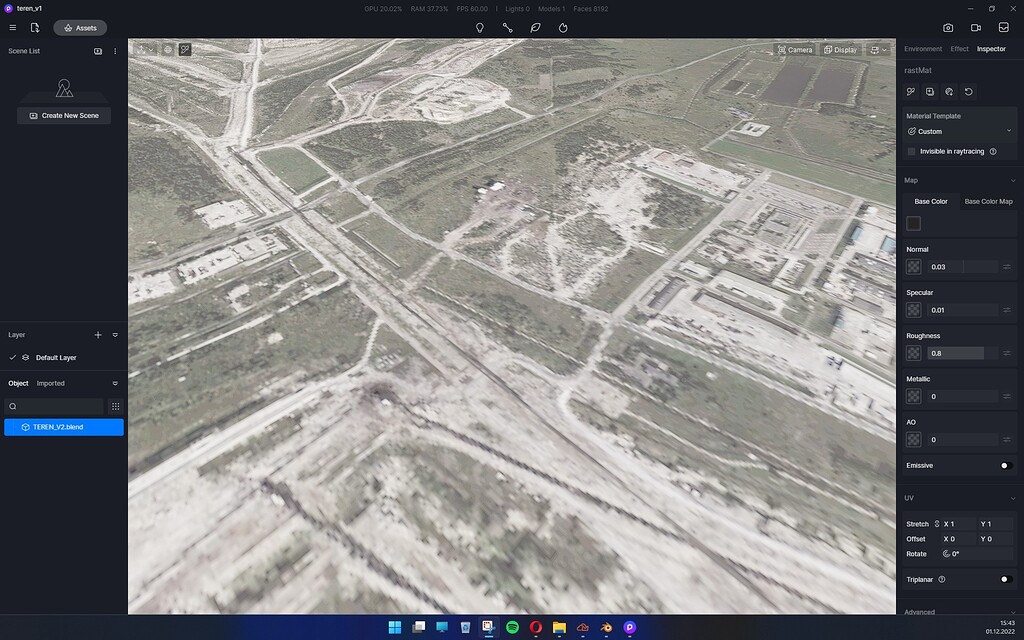Check the Invisible in raytracing checkbox
1024x640 pixels.
pyautogui.click(x=911, y=151)
